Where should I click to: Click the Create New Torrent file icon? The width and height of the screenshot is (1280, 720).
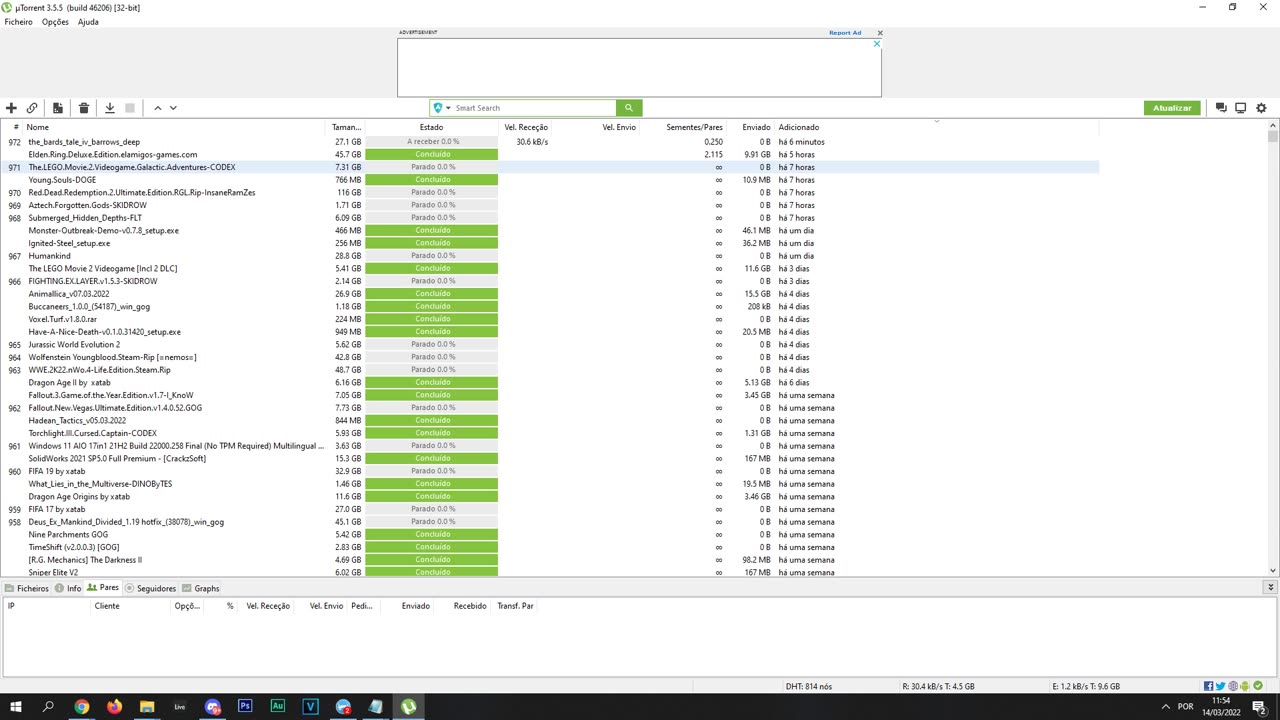(58, 108)
